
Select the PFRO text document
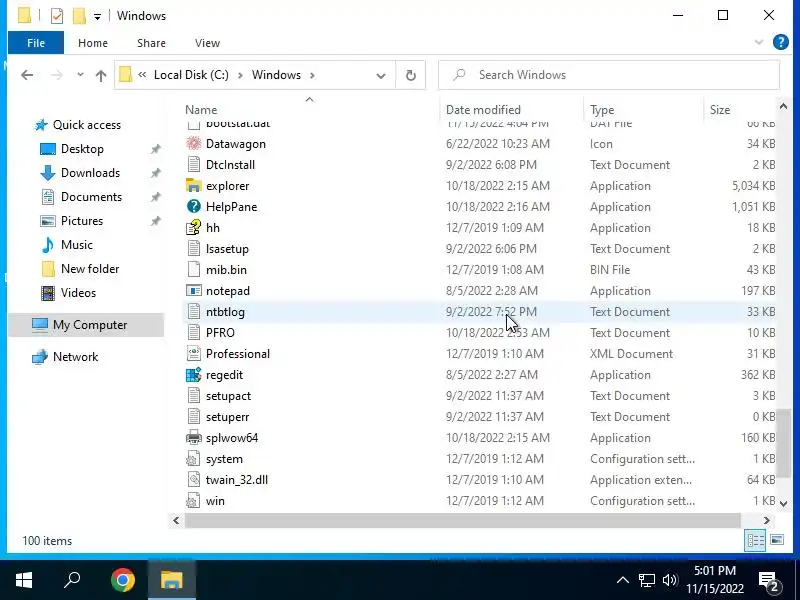220,333
